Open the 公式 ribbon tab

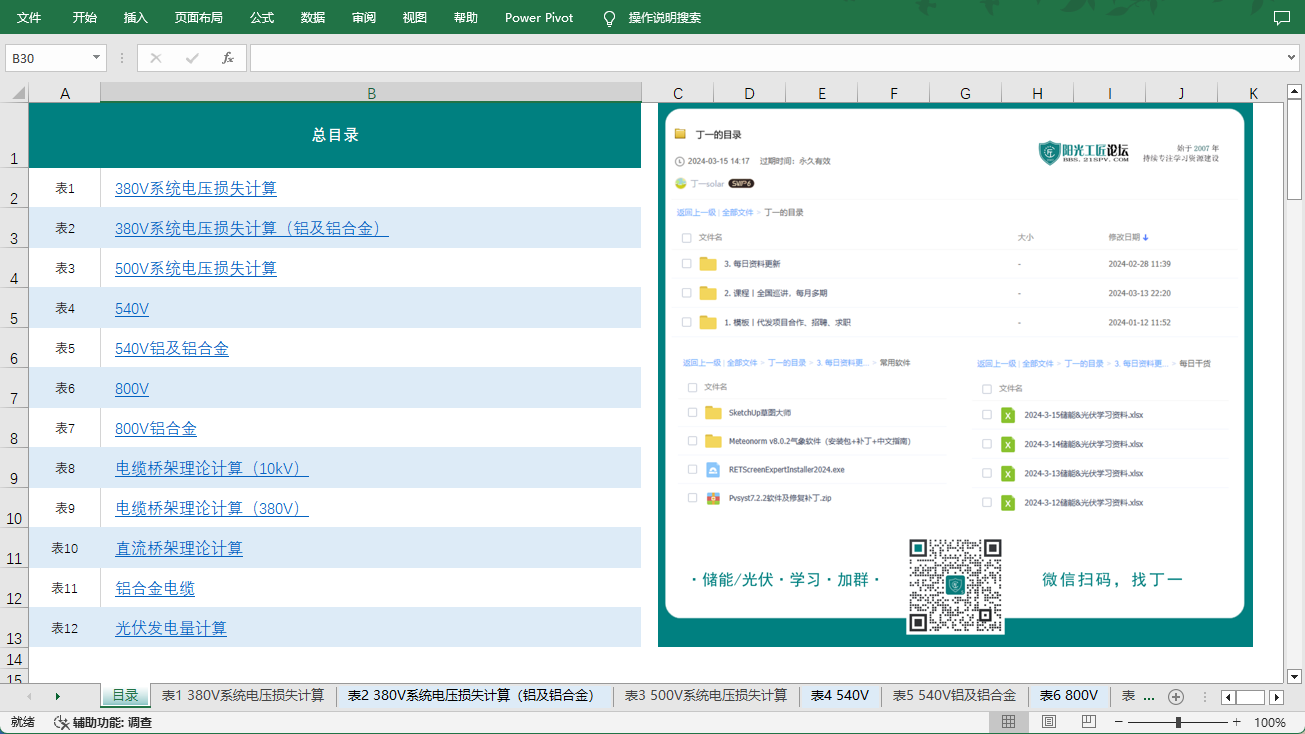[262, 18]
